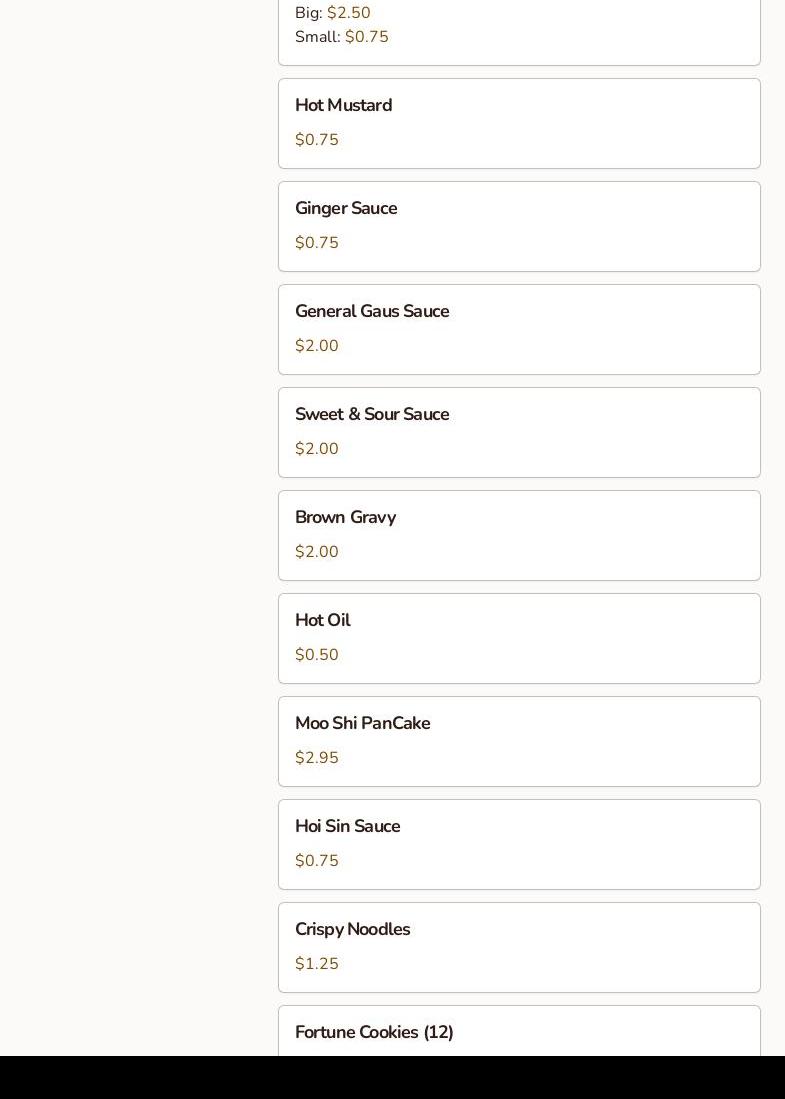Click the $2.95 Moo Shi PanCake price
The width and height of the screenshot is (785, 1099).
tap(317, 758)
